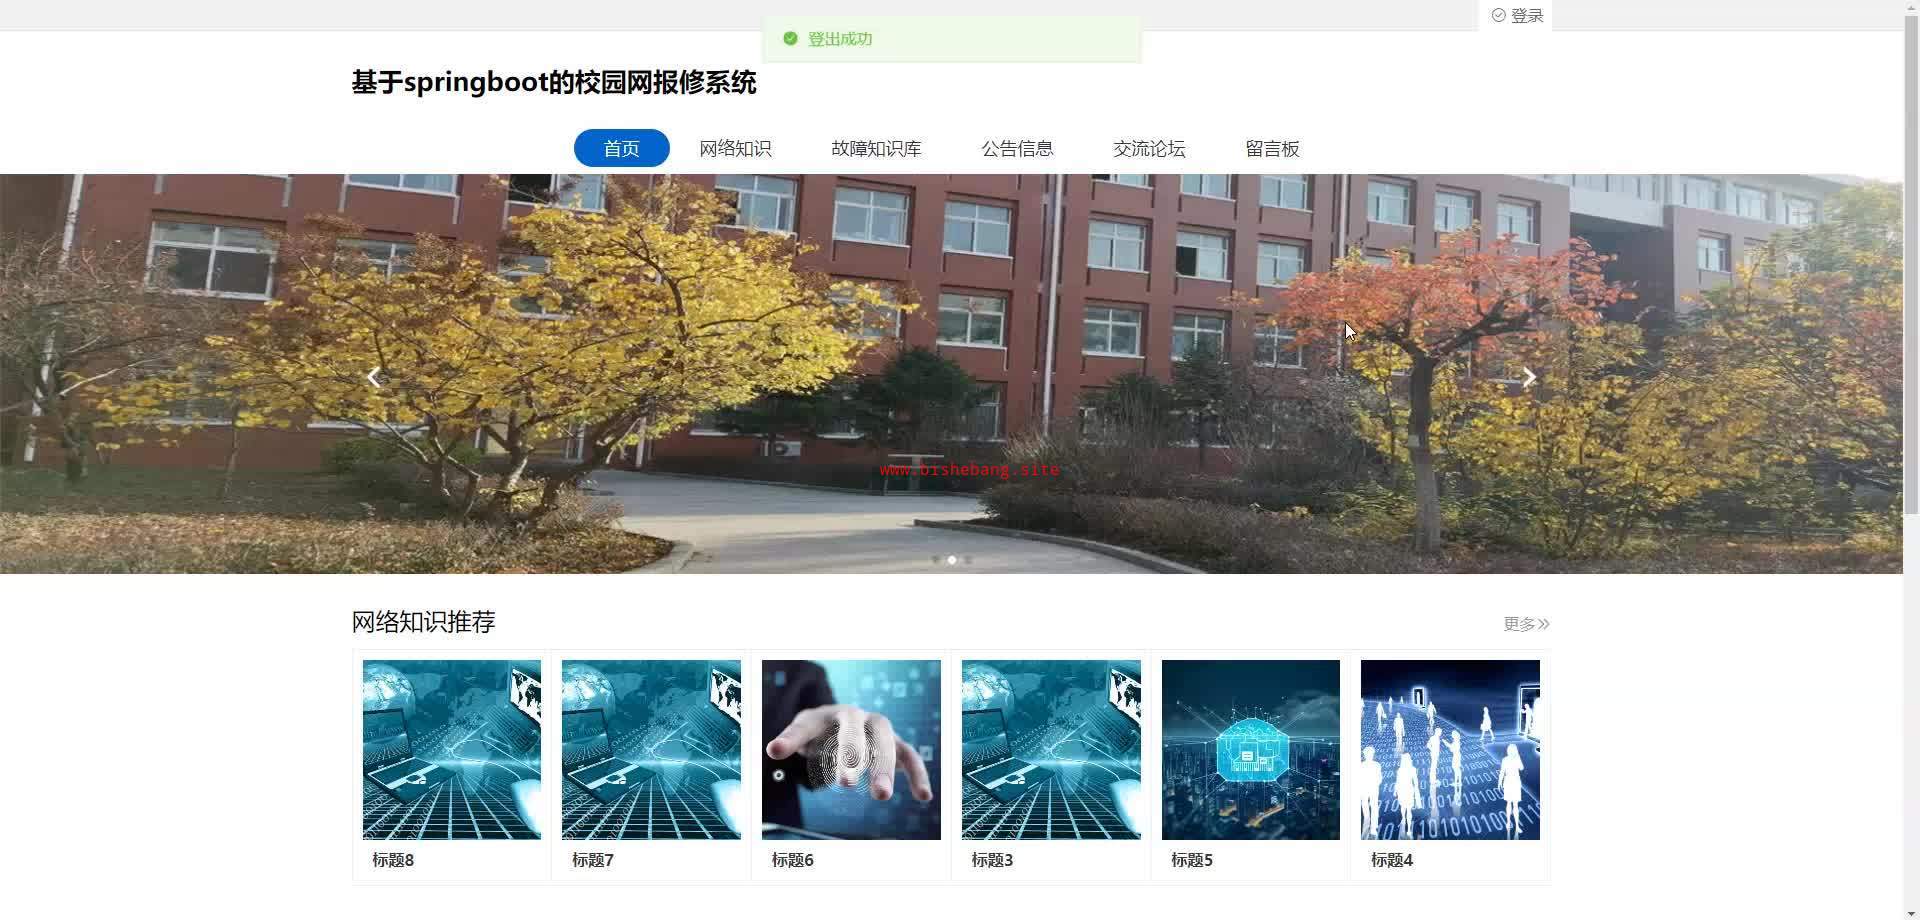1920x920 pixels.
Task: Click the 登出成功 notification message
Action: [840, 39]
